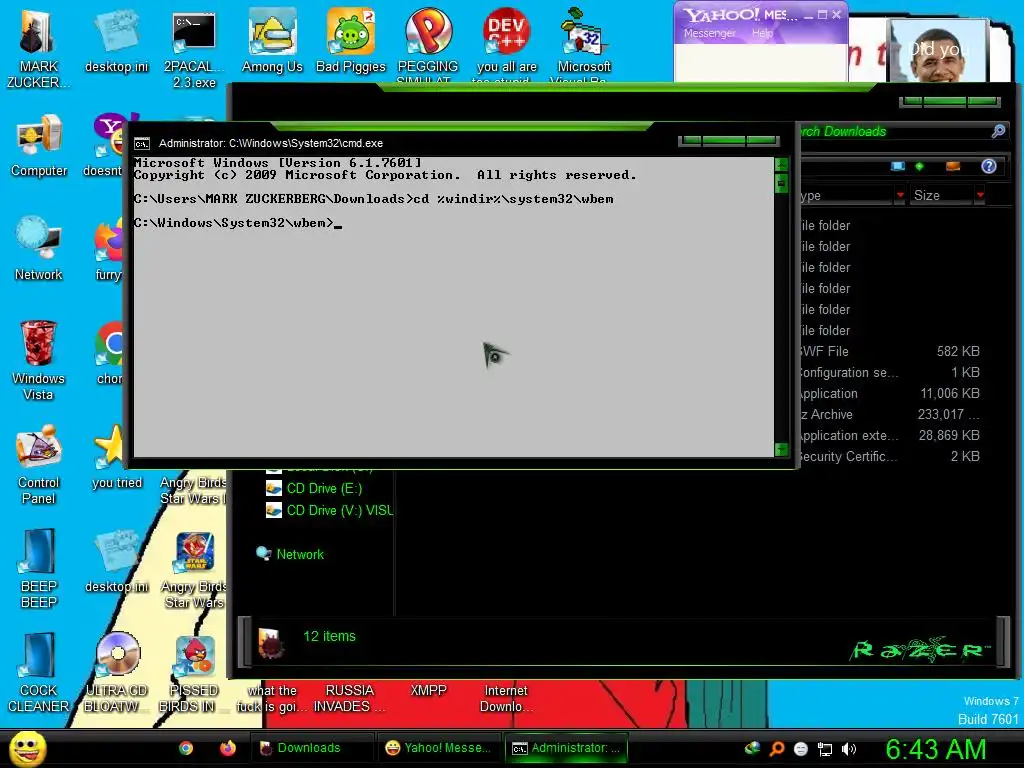The image size is (1024, 768).
Task: Click the Obama avatar in Yahoo Messenger
Action: point(937,51)
